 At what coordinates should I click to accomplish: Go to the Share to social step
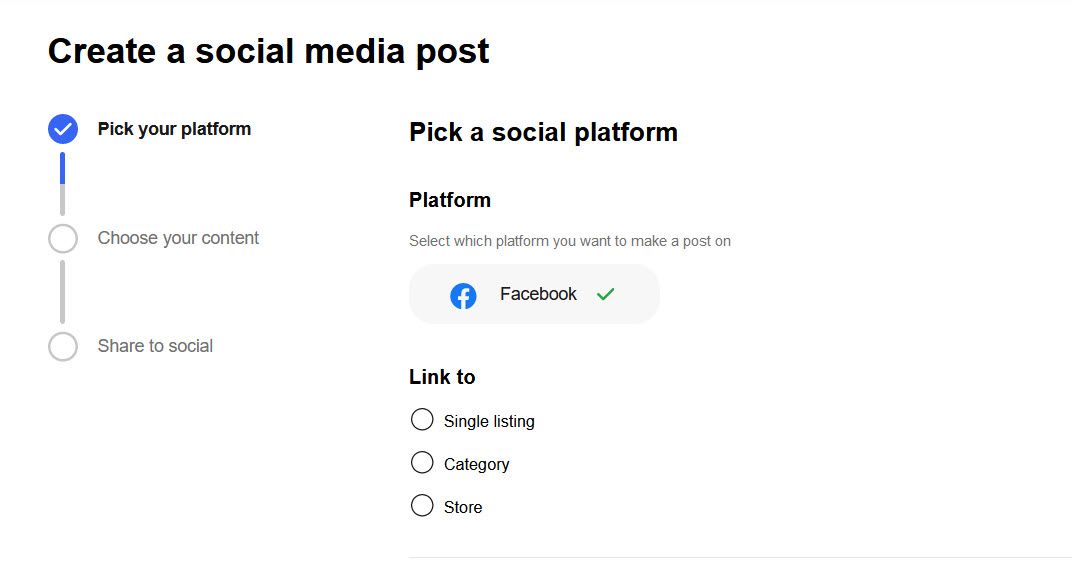(155, 346)
